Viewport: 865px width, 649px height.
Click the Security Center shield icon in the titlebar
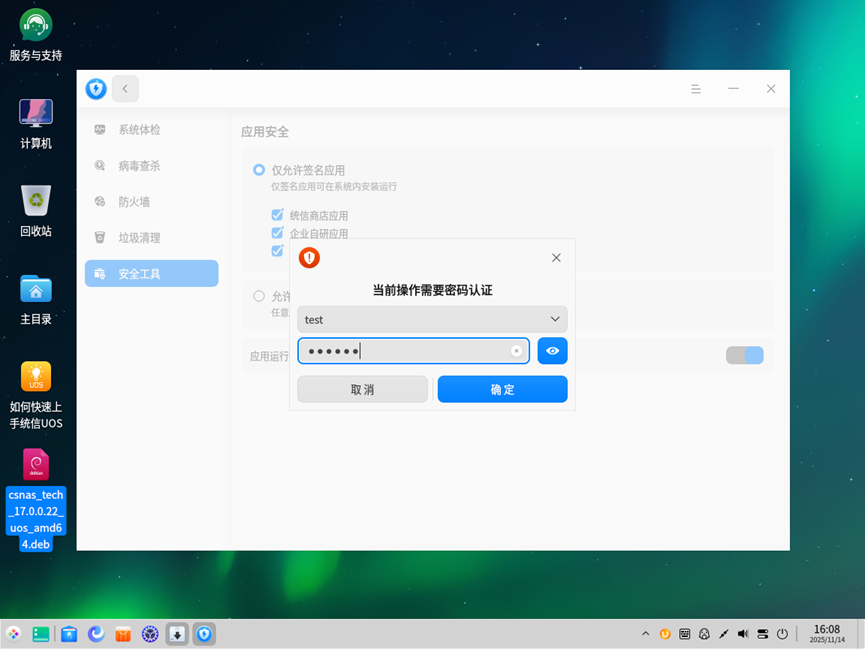coord(96,88)
